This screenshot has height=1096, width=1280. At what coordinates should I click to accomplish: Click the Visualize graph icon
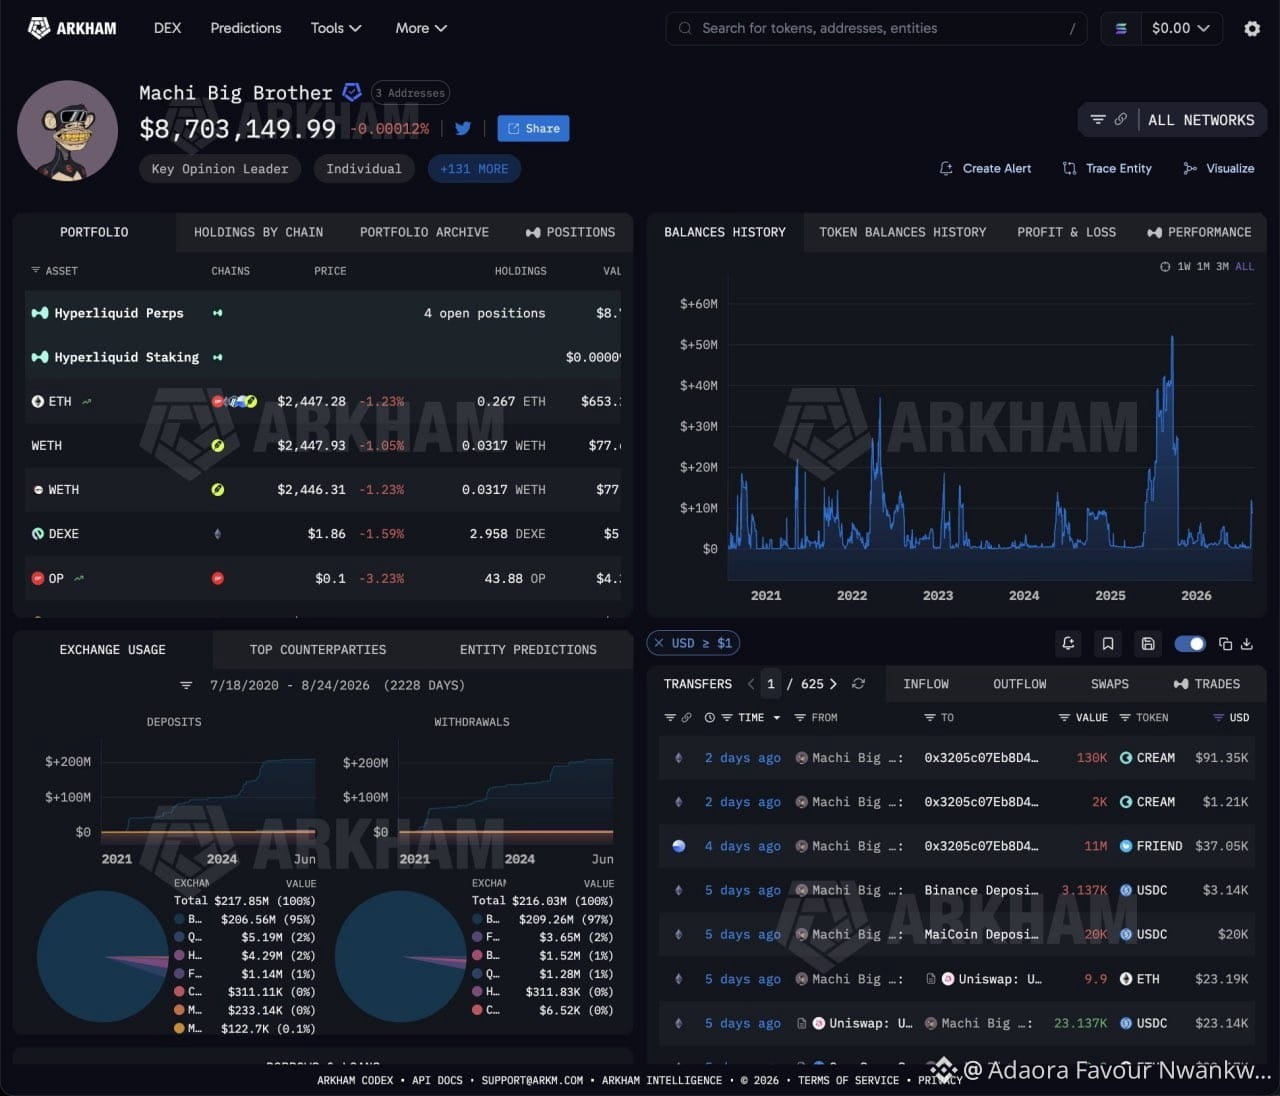pyautogui.click(x=1190, y=168)
